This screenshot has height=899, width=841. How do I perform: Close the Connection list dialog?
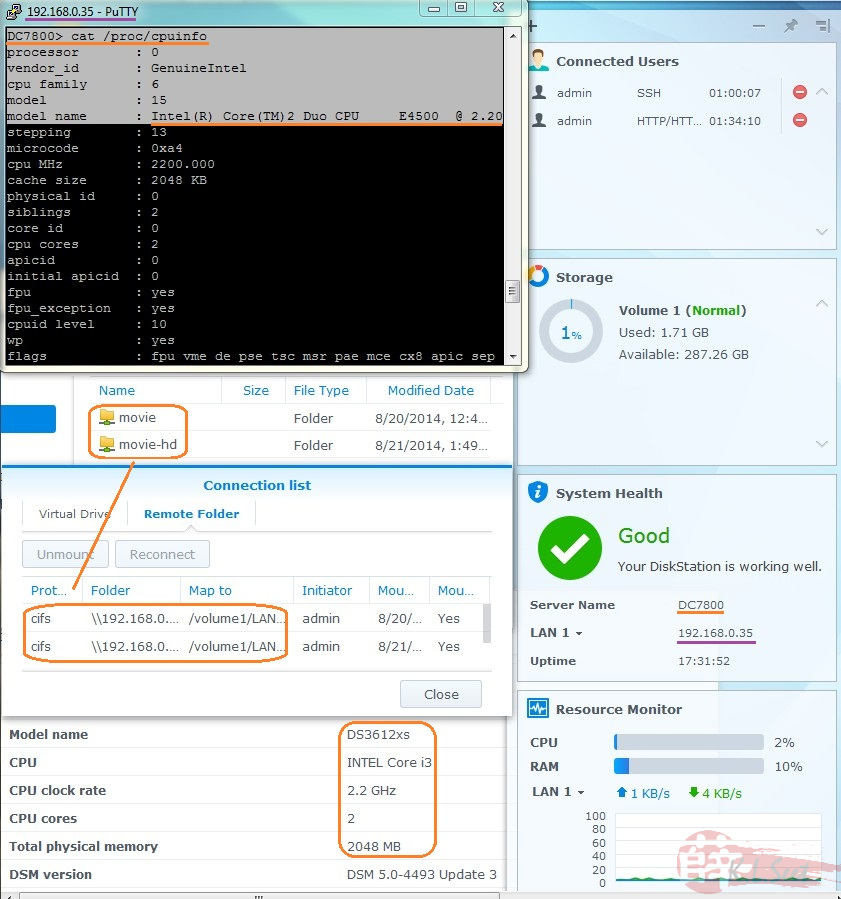click(441, 694)
